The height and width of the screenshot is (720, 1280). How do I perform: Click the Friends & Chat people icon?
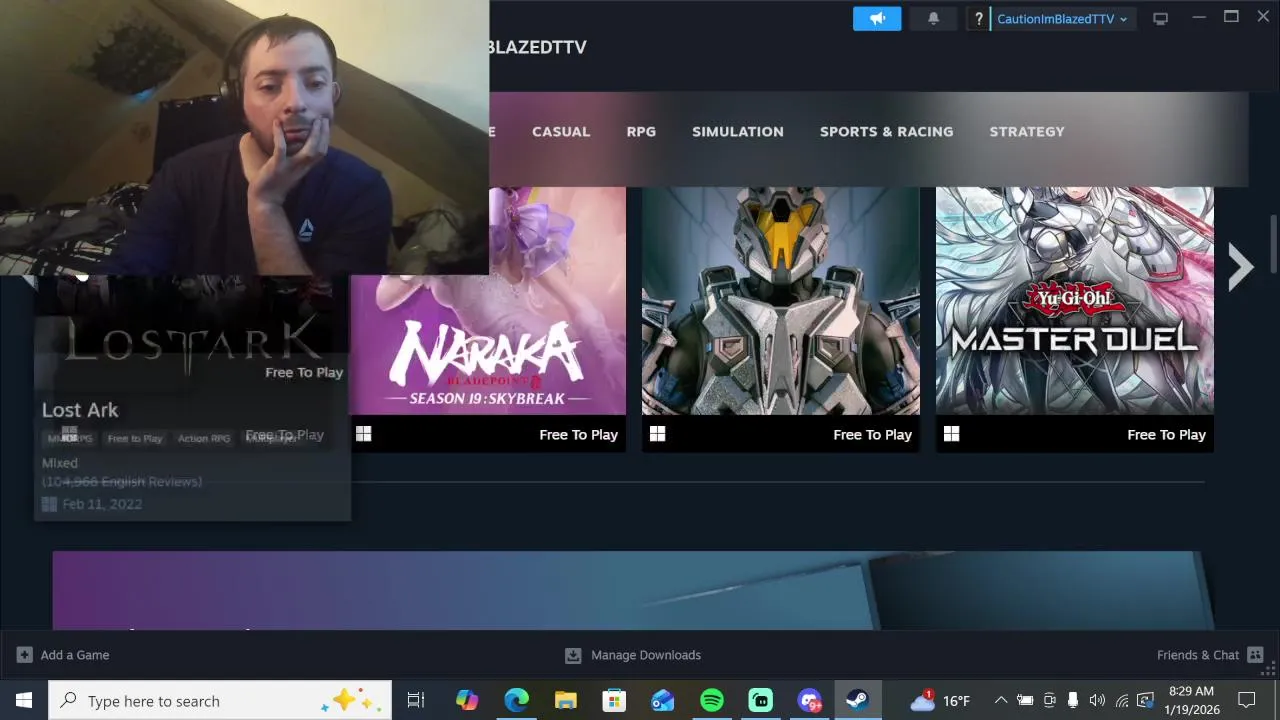pos(1255,655)
